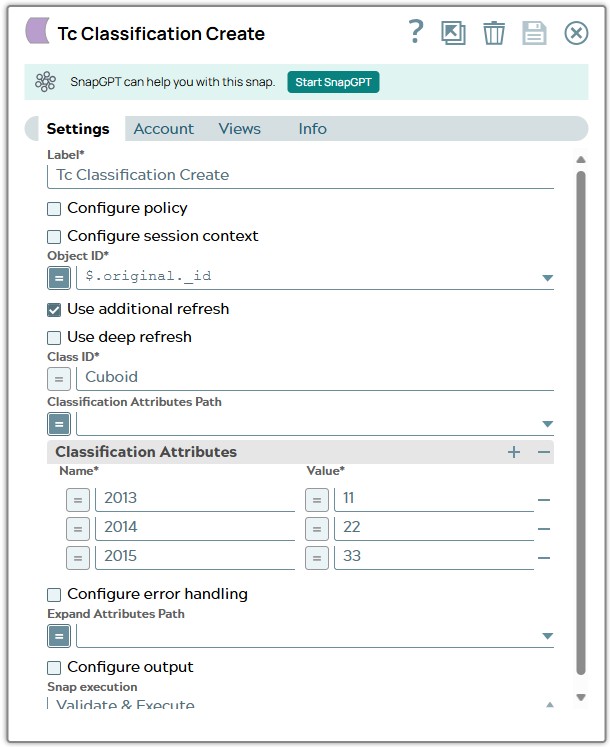Open Expand Attributes Path dropdown arrow
Image resolution: width=610 pixels, height=747 pixels.
pos(548,636)
